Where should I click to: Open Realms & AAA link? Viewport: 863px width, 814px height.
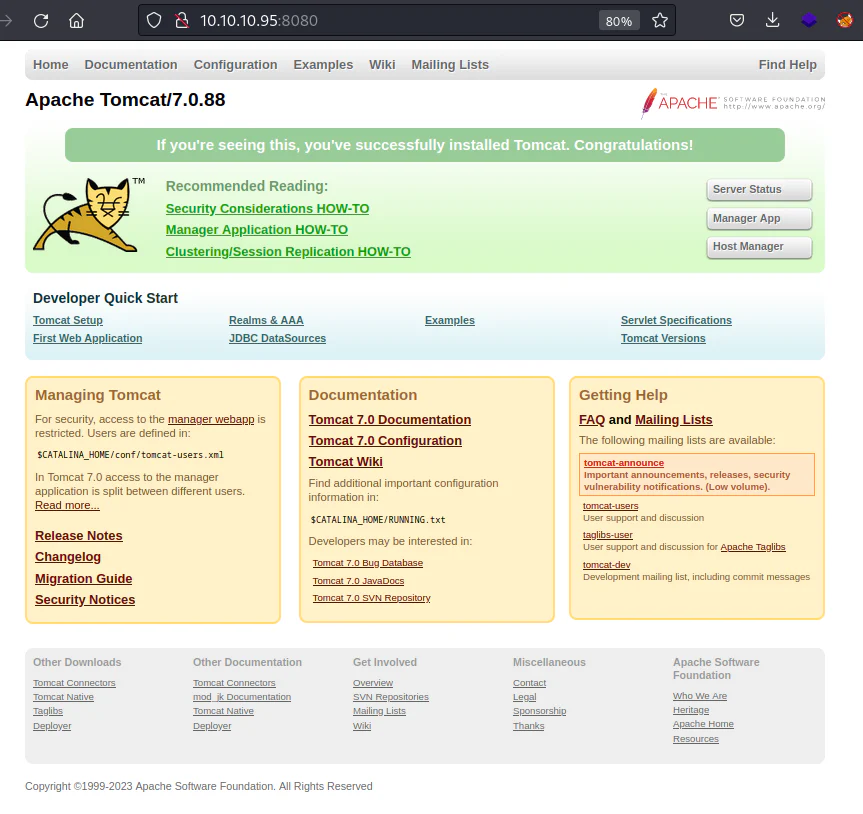tap(266, 320)
